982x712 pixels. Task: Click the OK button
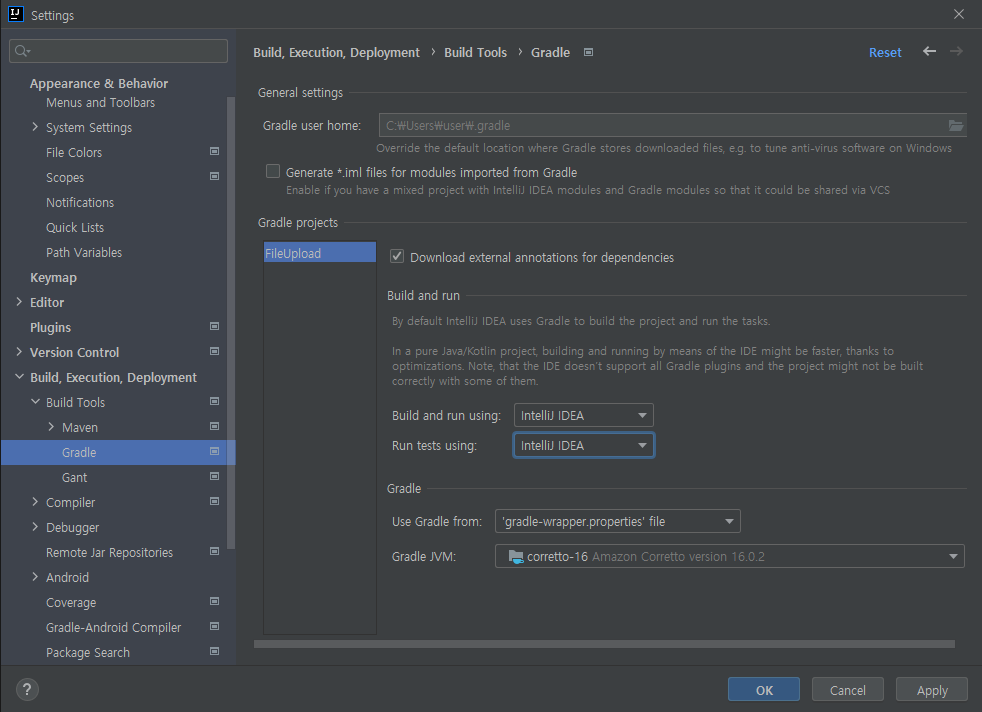click(x=763, y=689)
